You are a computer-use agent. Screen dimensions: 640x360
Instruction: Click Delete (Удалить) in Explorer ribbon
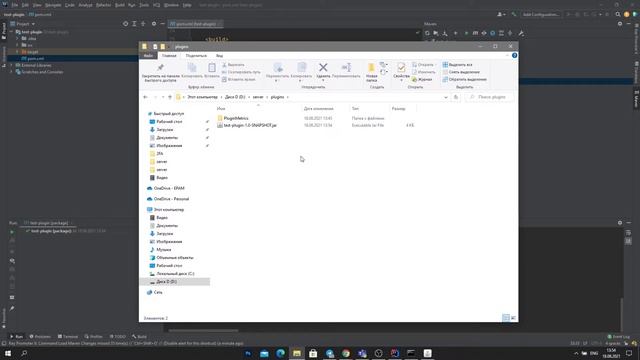point(323,71)
